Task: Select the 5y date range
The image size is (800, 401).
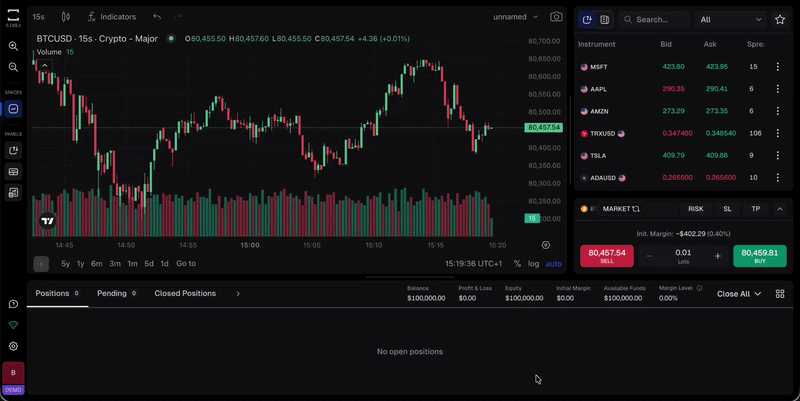Action: (65, 264)
